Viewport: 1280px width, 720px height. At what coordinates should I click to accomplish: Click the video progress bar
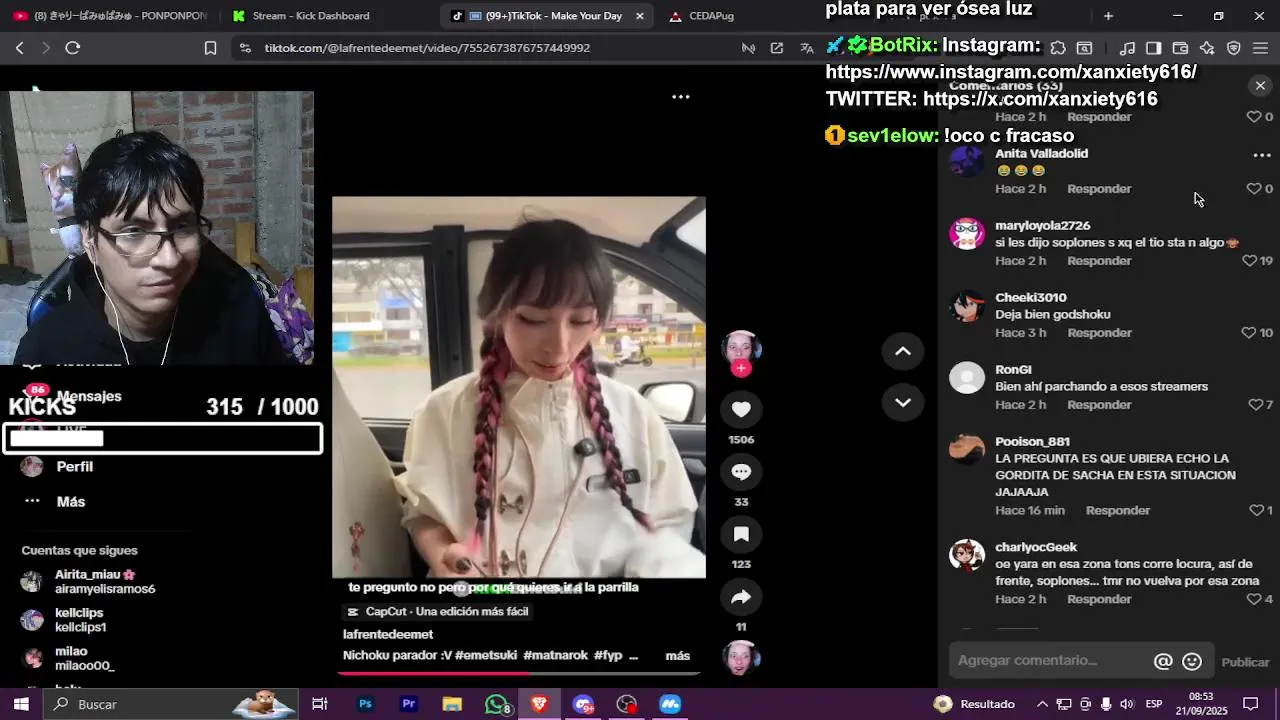pos(518,674)
